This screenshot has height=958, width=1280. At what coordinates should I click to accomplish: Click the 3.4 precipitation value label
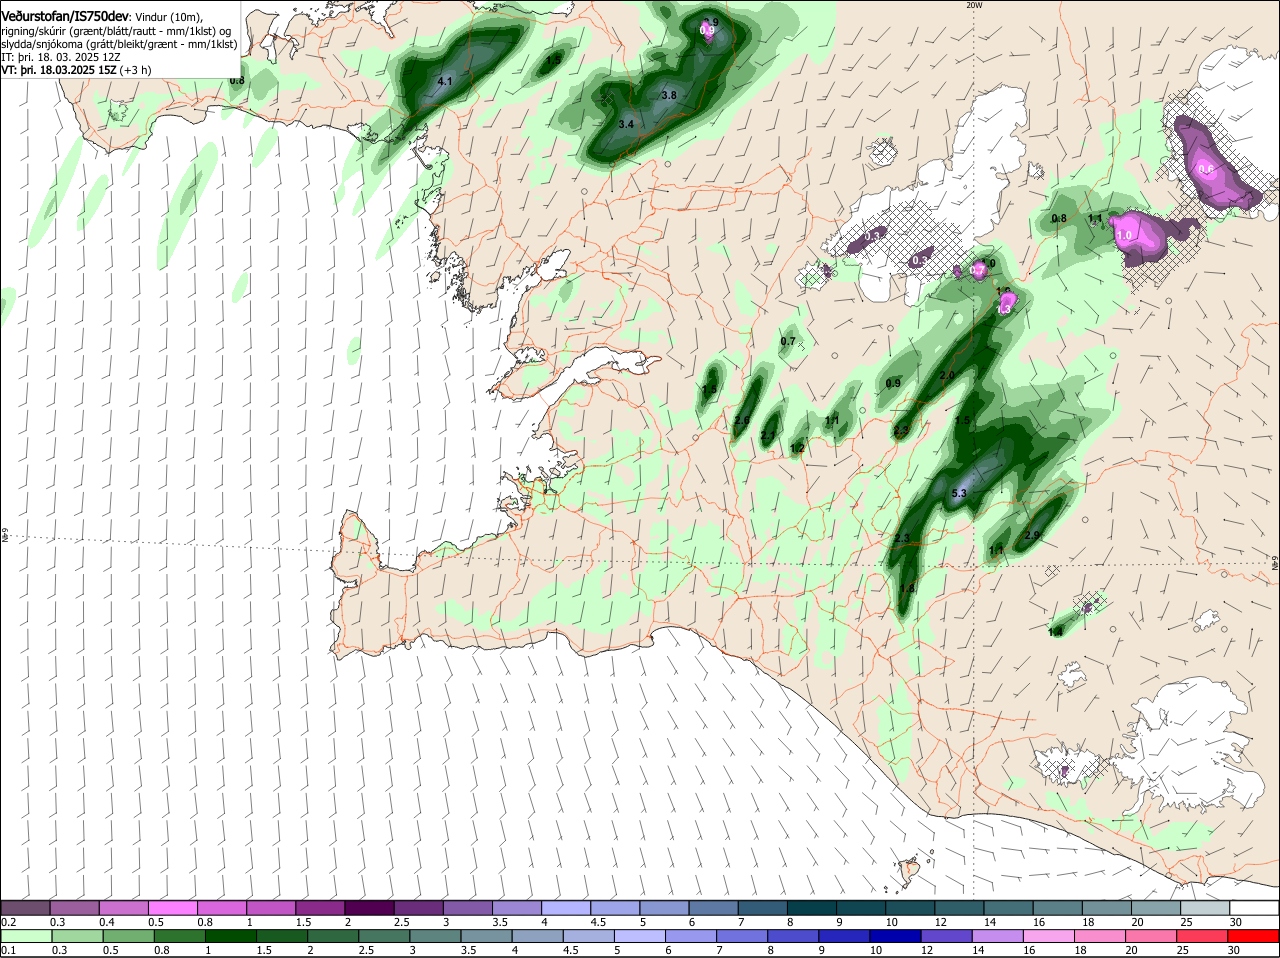pos(626,124)
